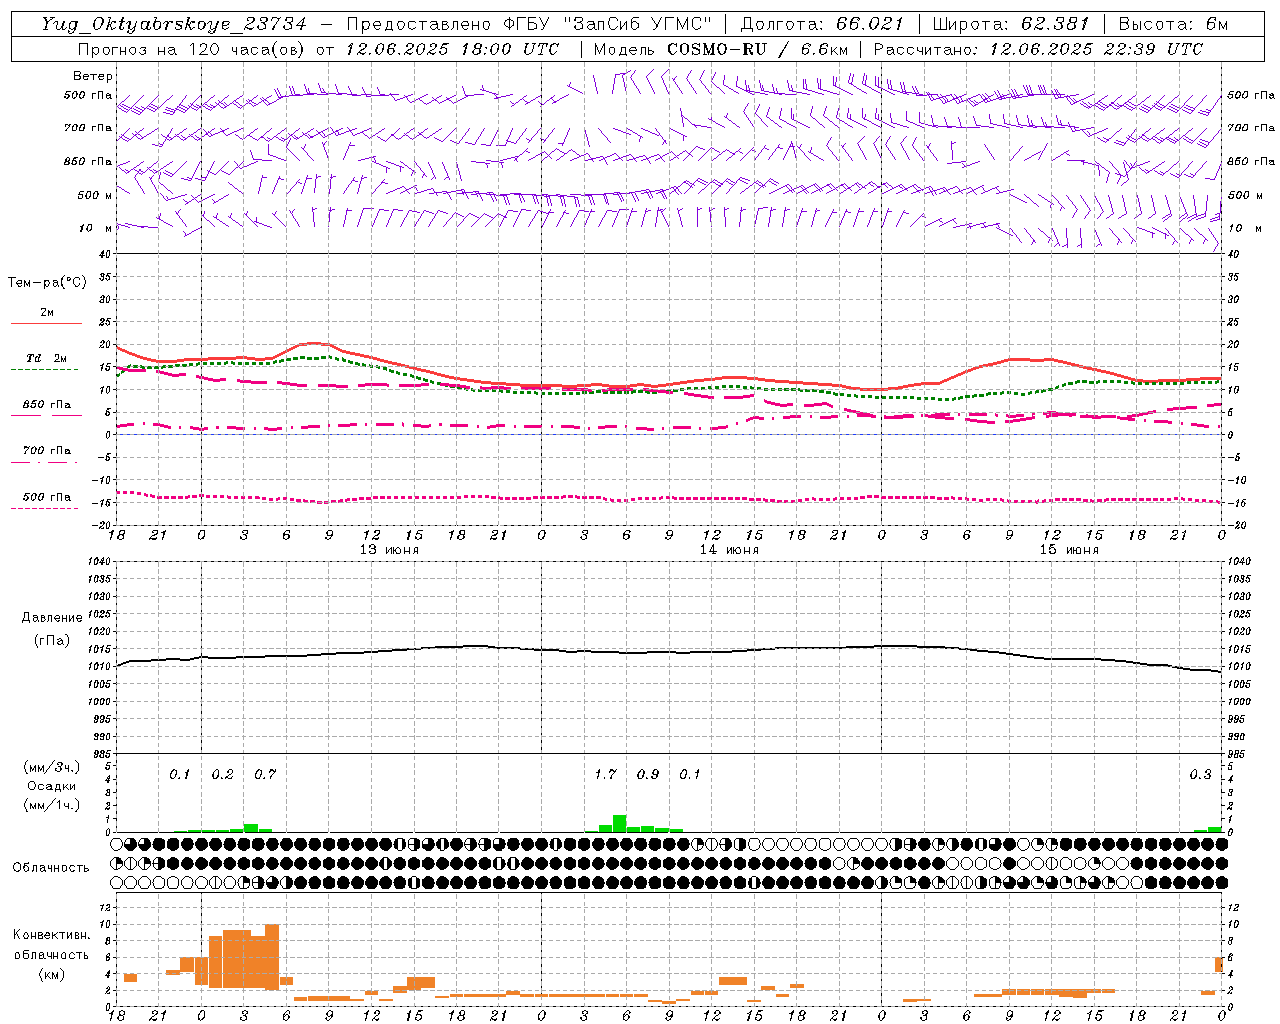Screen dimensions: 1280x1024
Task: Click the 13 июня date label
Action: click(389, 550)
